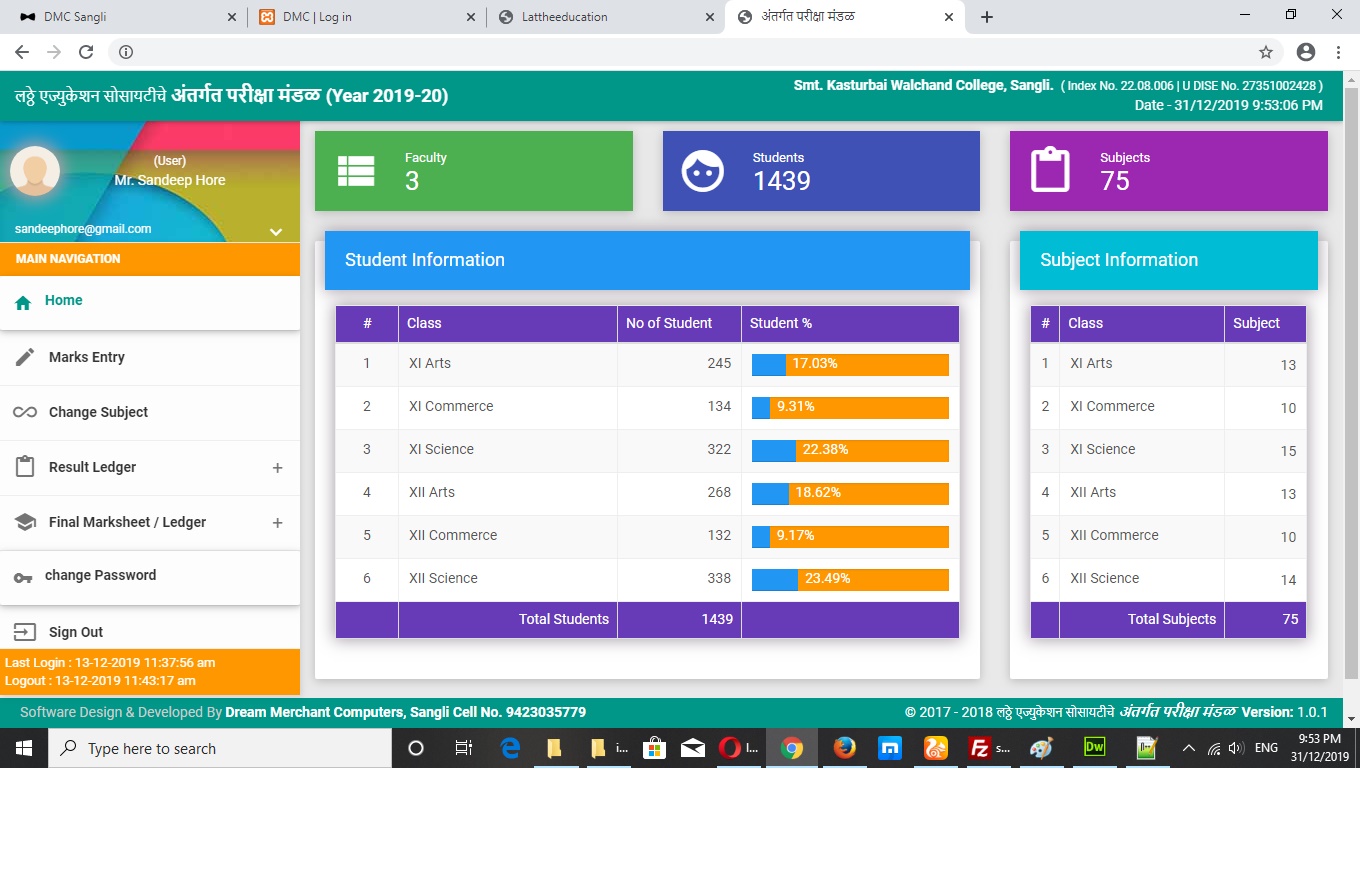Expand the user profile dropdown arrow
The width and height of the screenshot is (1360, 875).
click(276, 232)
